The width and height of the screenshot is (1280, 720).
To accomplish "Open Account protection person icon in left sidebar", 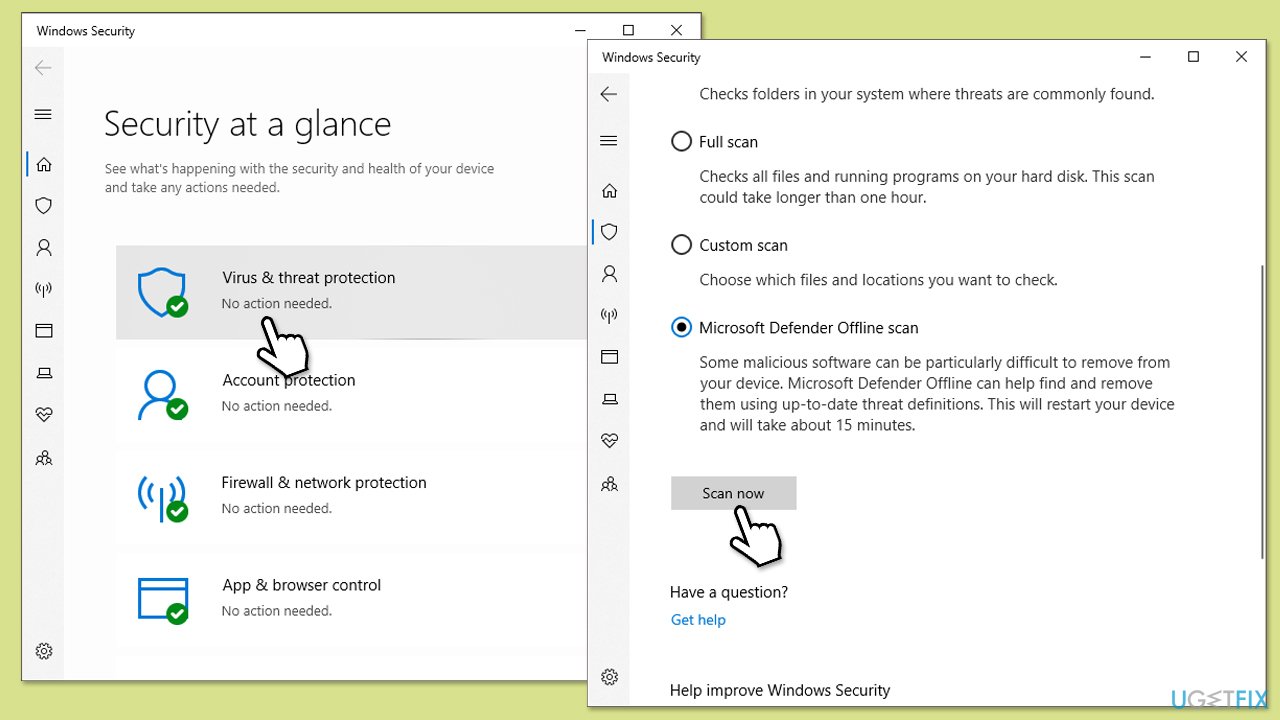I will click(43, 247).
